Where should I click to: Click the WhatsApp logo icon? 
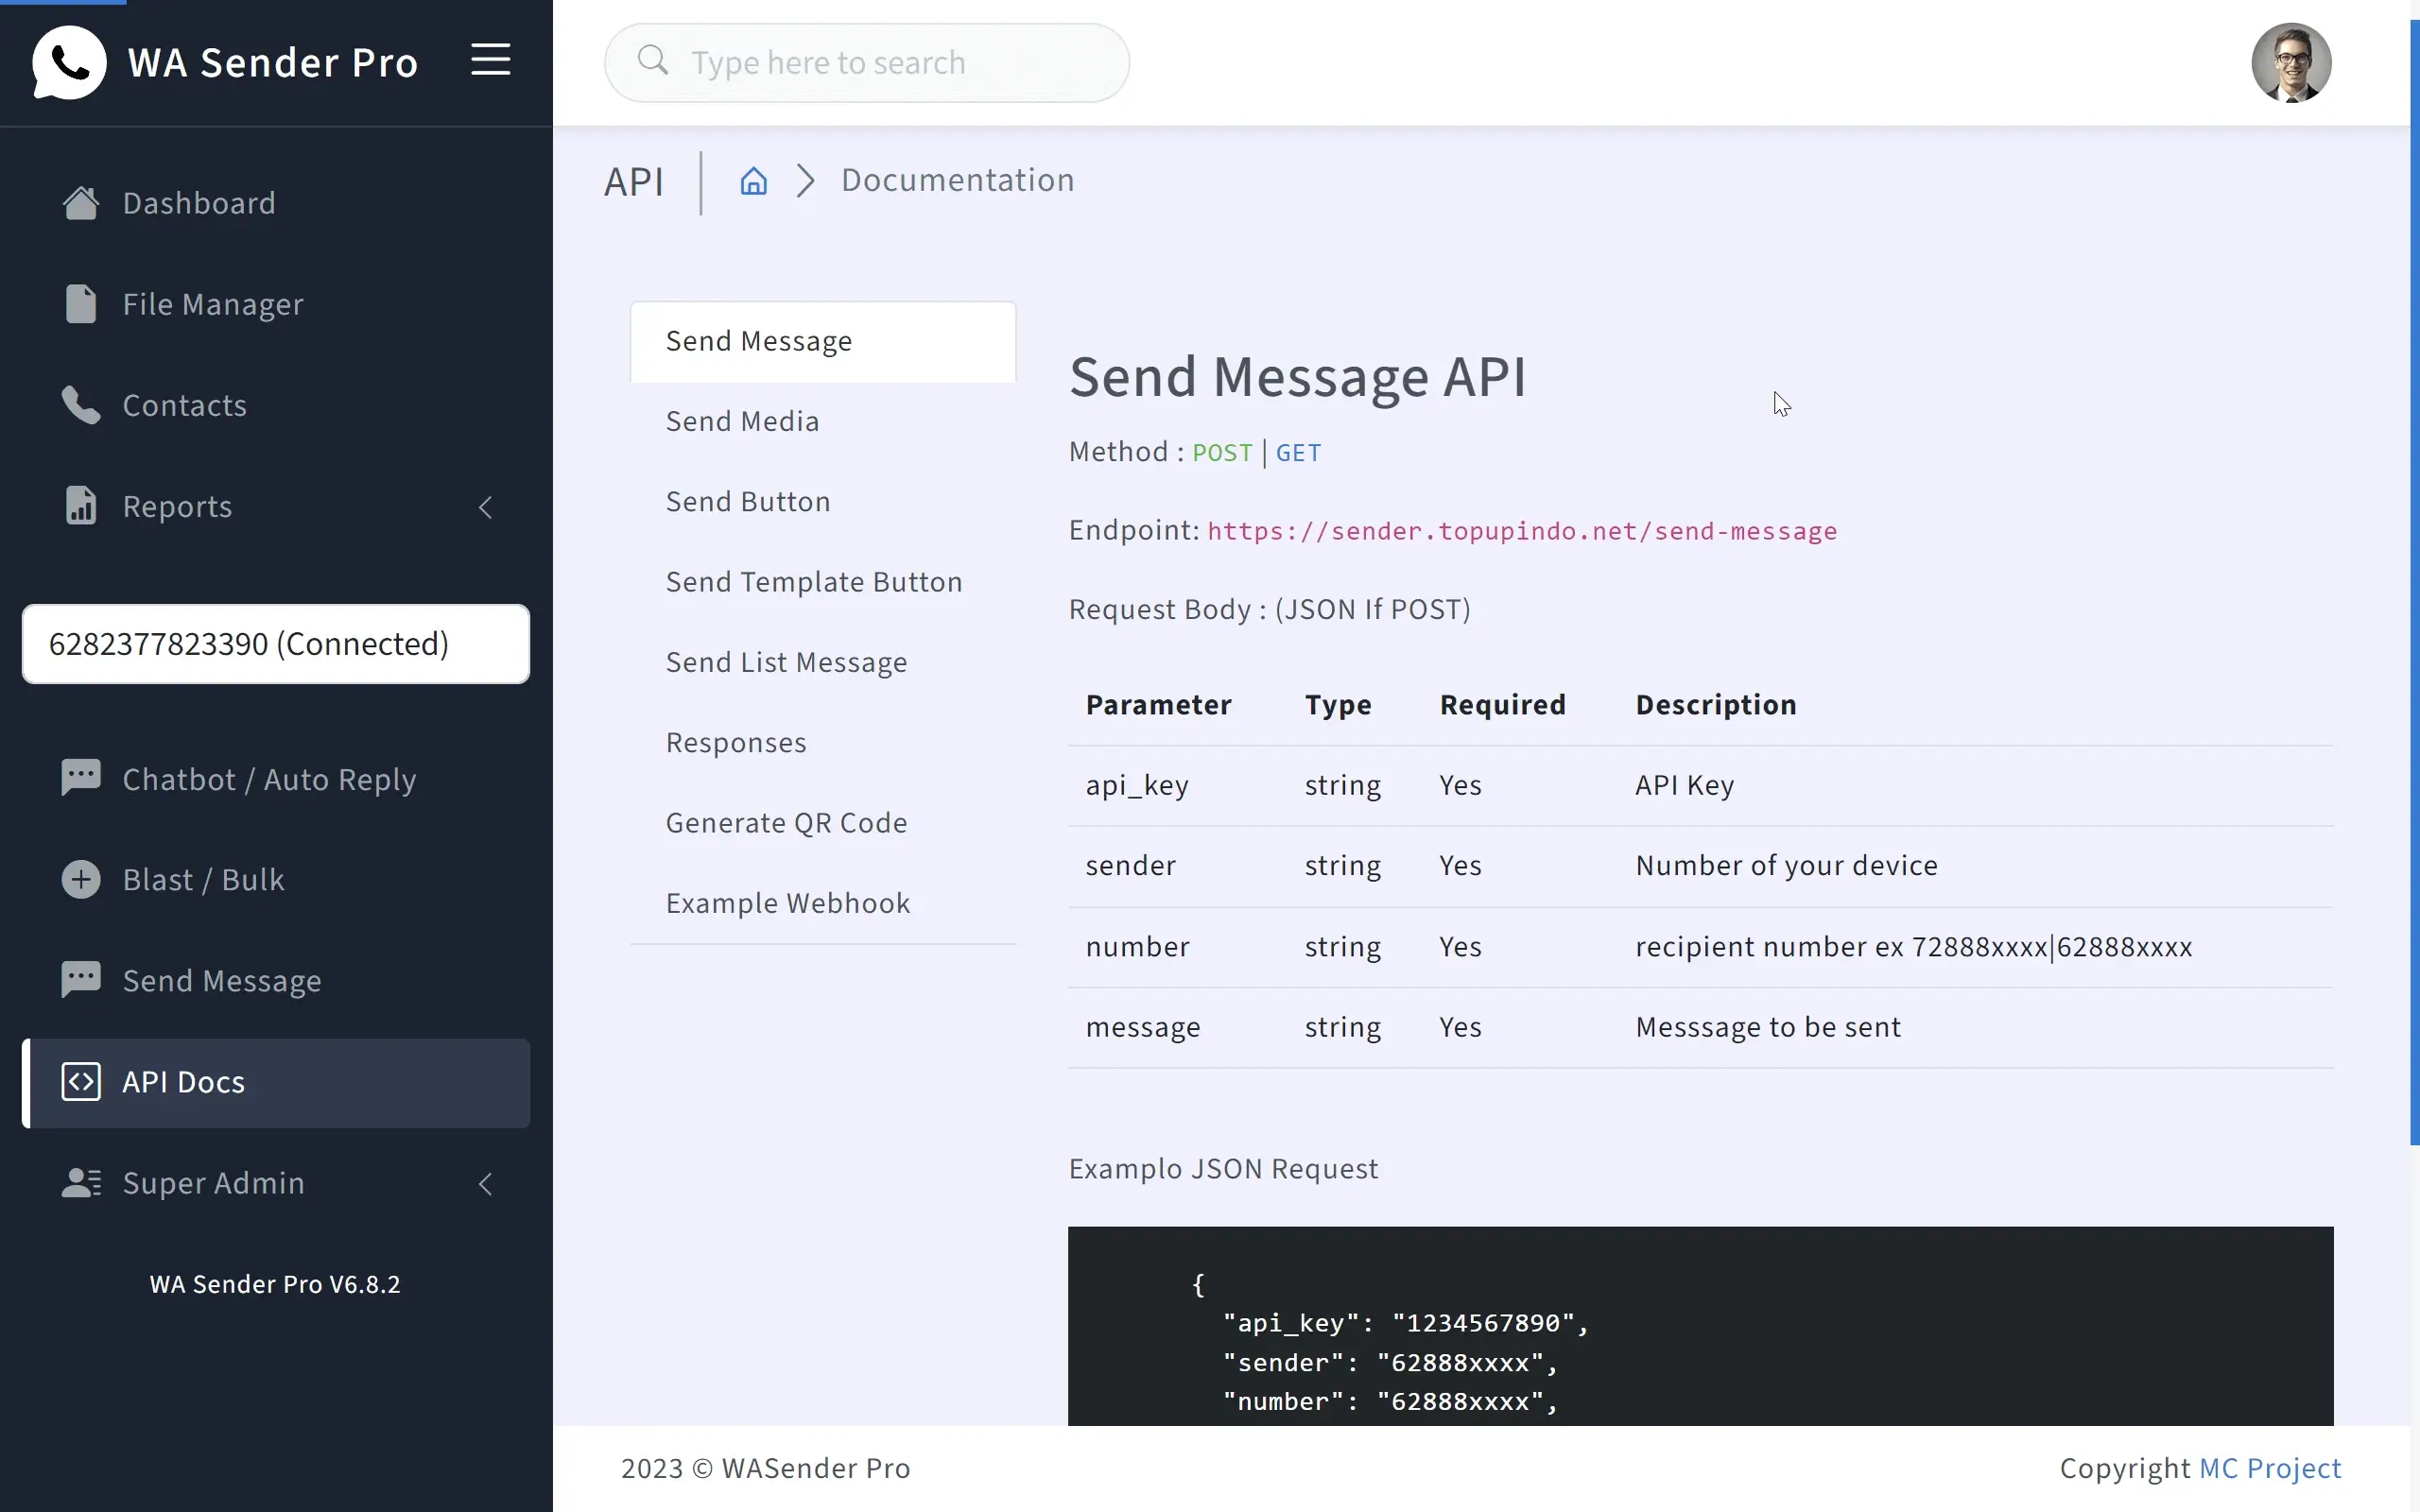pyautogui.click(x=68, y=62)
